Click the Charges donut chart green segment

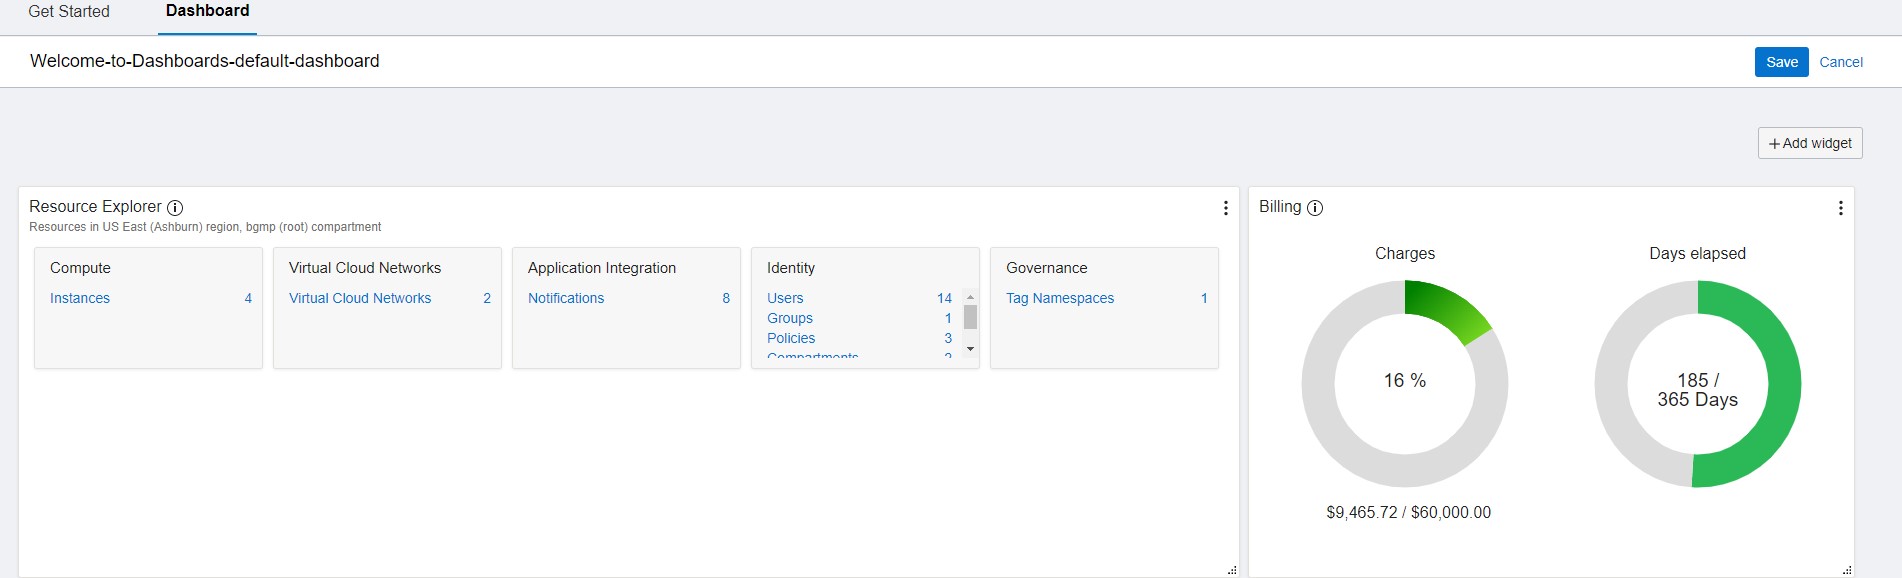click(1445, 308)
